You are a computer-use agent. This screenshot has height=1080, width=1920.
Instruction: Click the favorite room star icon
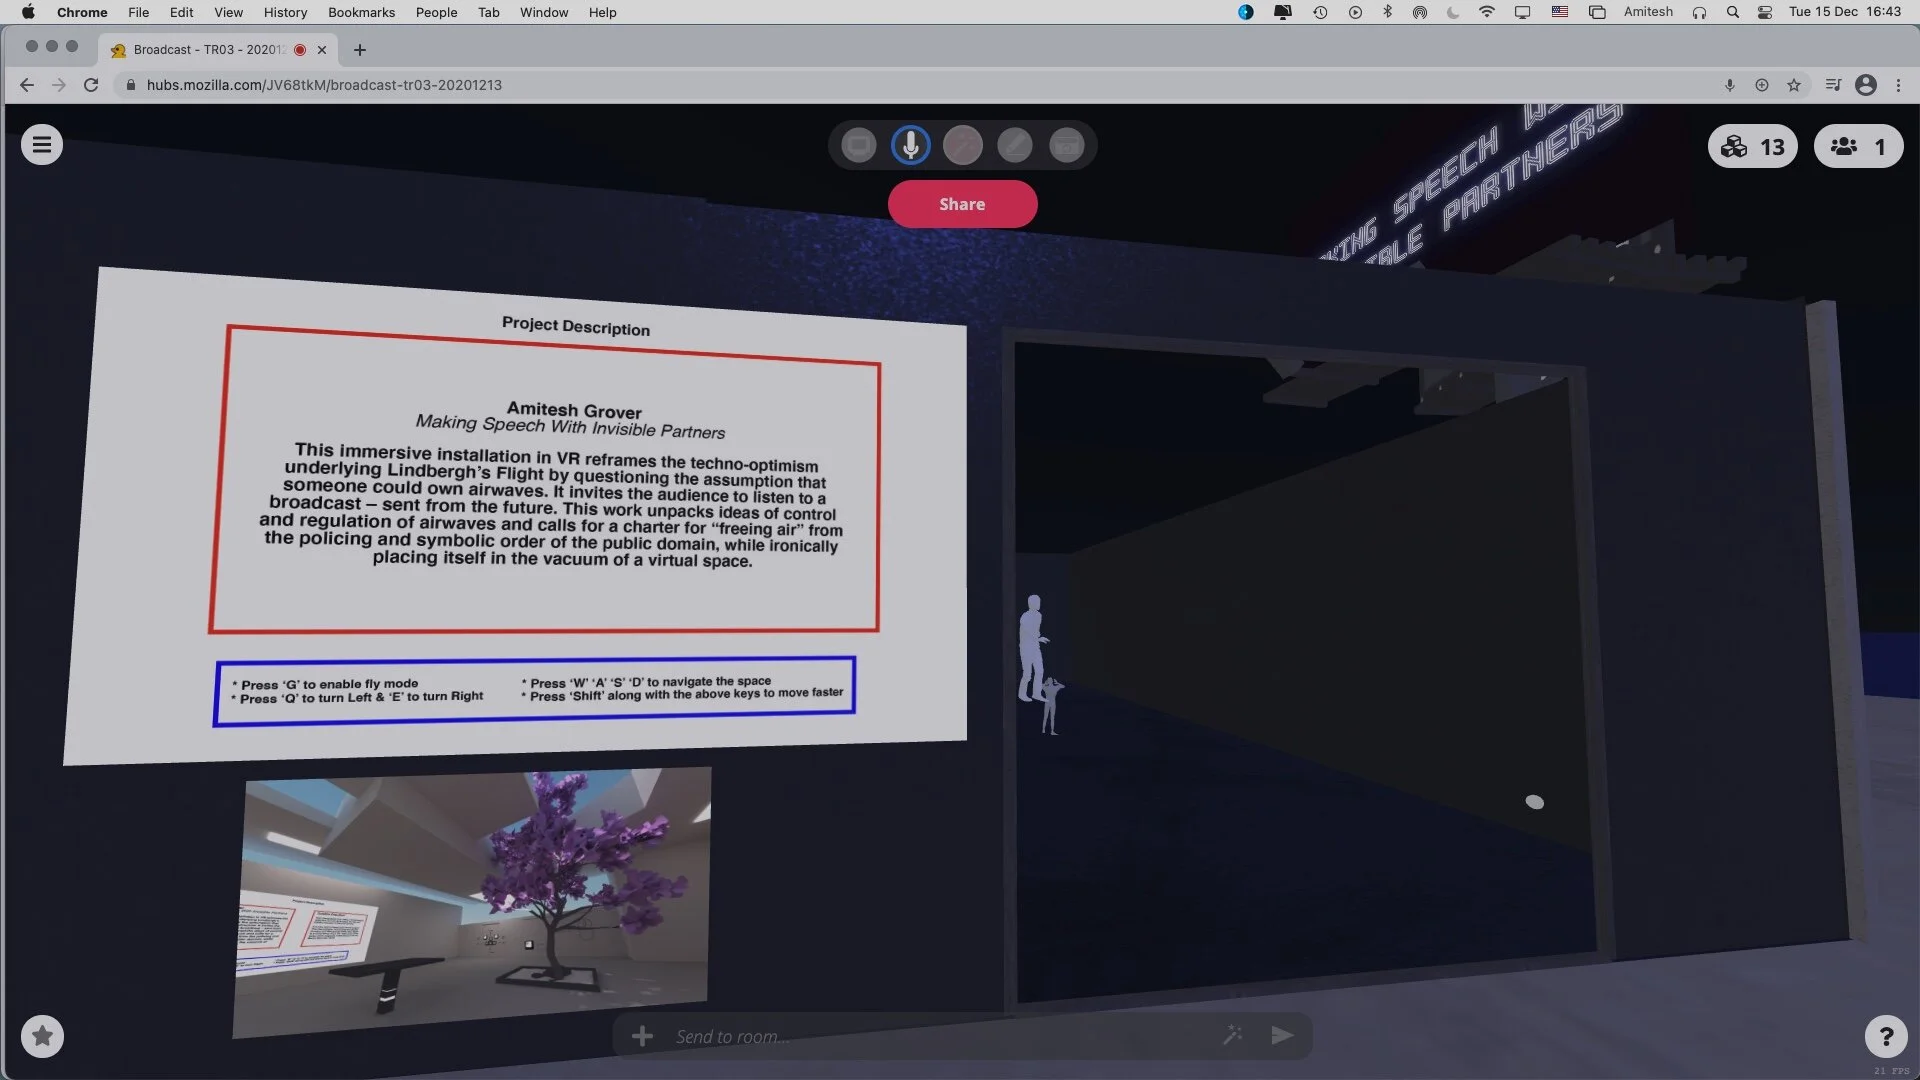(42, 1036)
